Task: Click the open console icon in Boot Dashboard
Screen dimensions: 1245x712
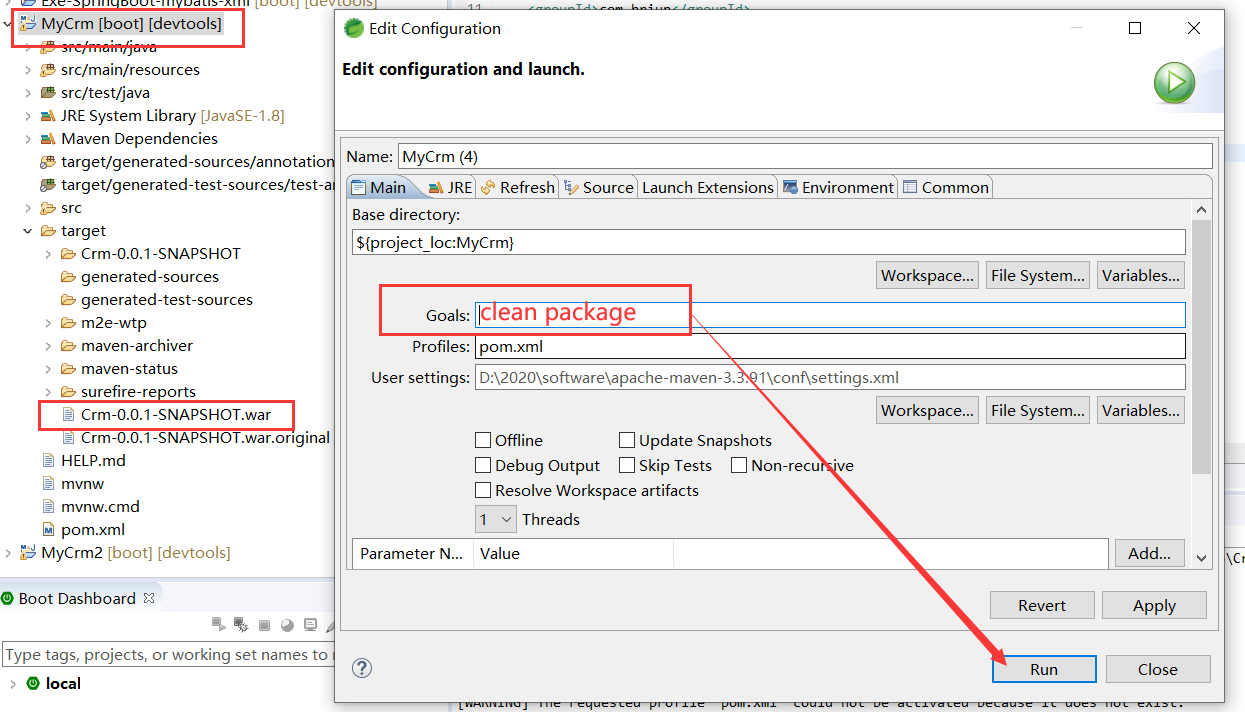Action: pos(310,624)
